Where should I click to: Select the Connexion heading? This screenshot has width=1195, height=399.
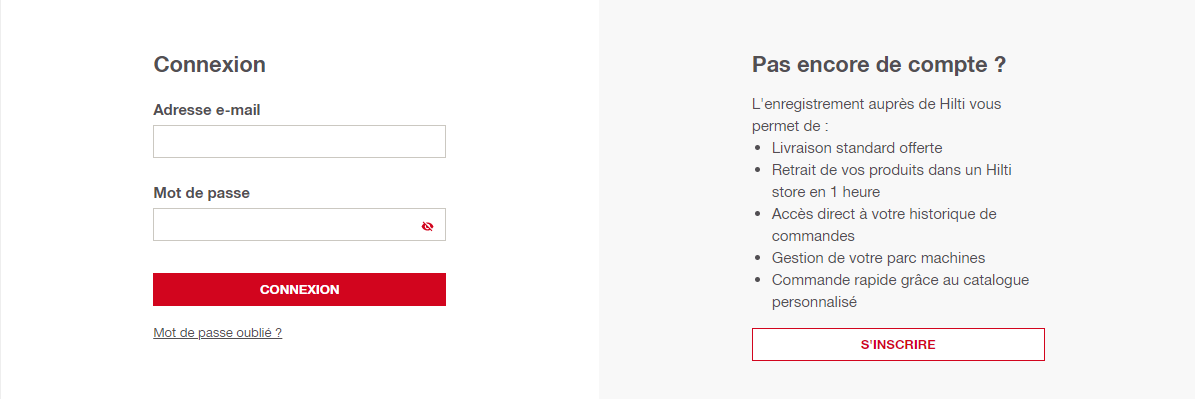coord(210,64)
